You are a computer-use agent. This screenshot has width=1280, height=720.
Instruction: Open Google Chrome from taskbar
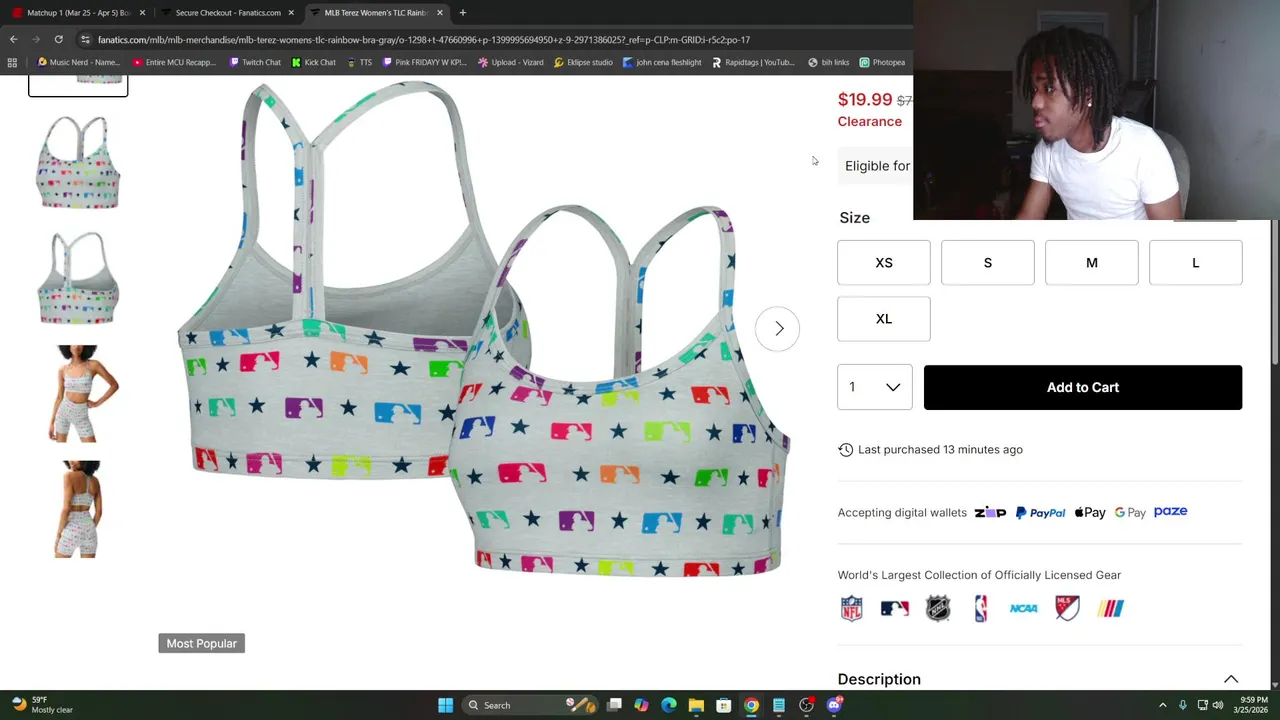pos(751,705)
